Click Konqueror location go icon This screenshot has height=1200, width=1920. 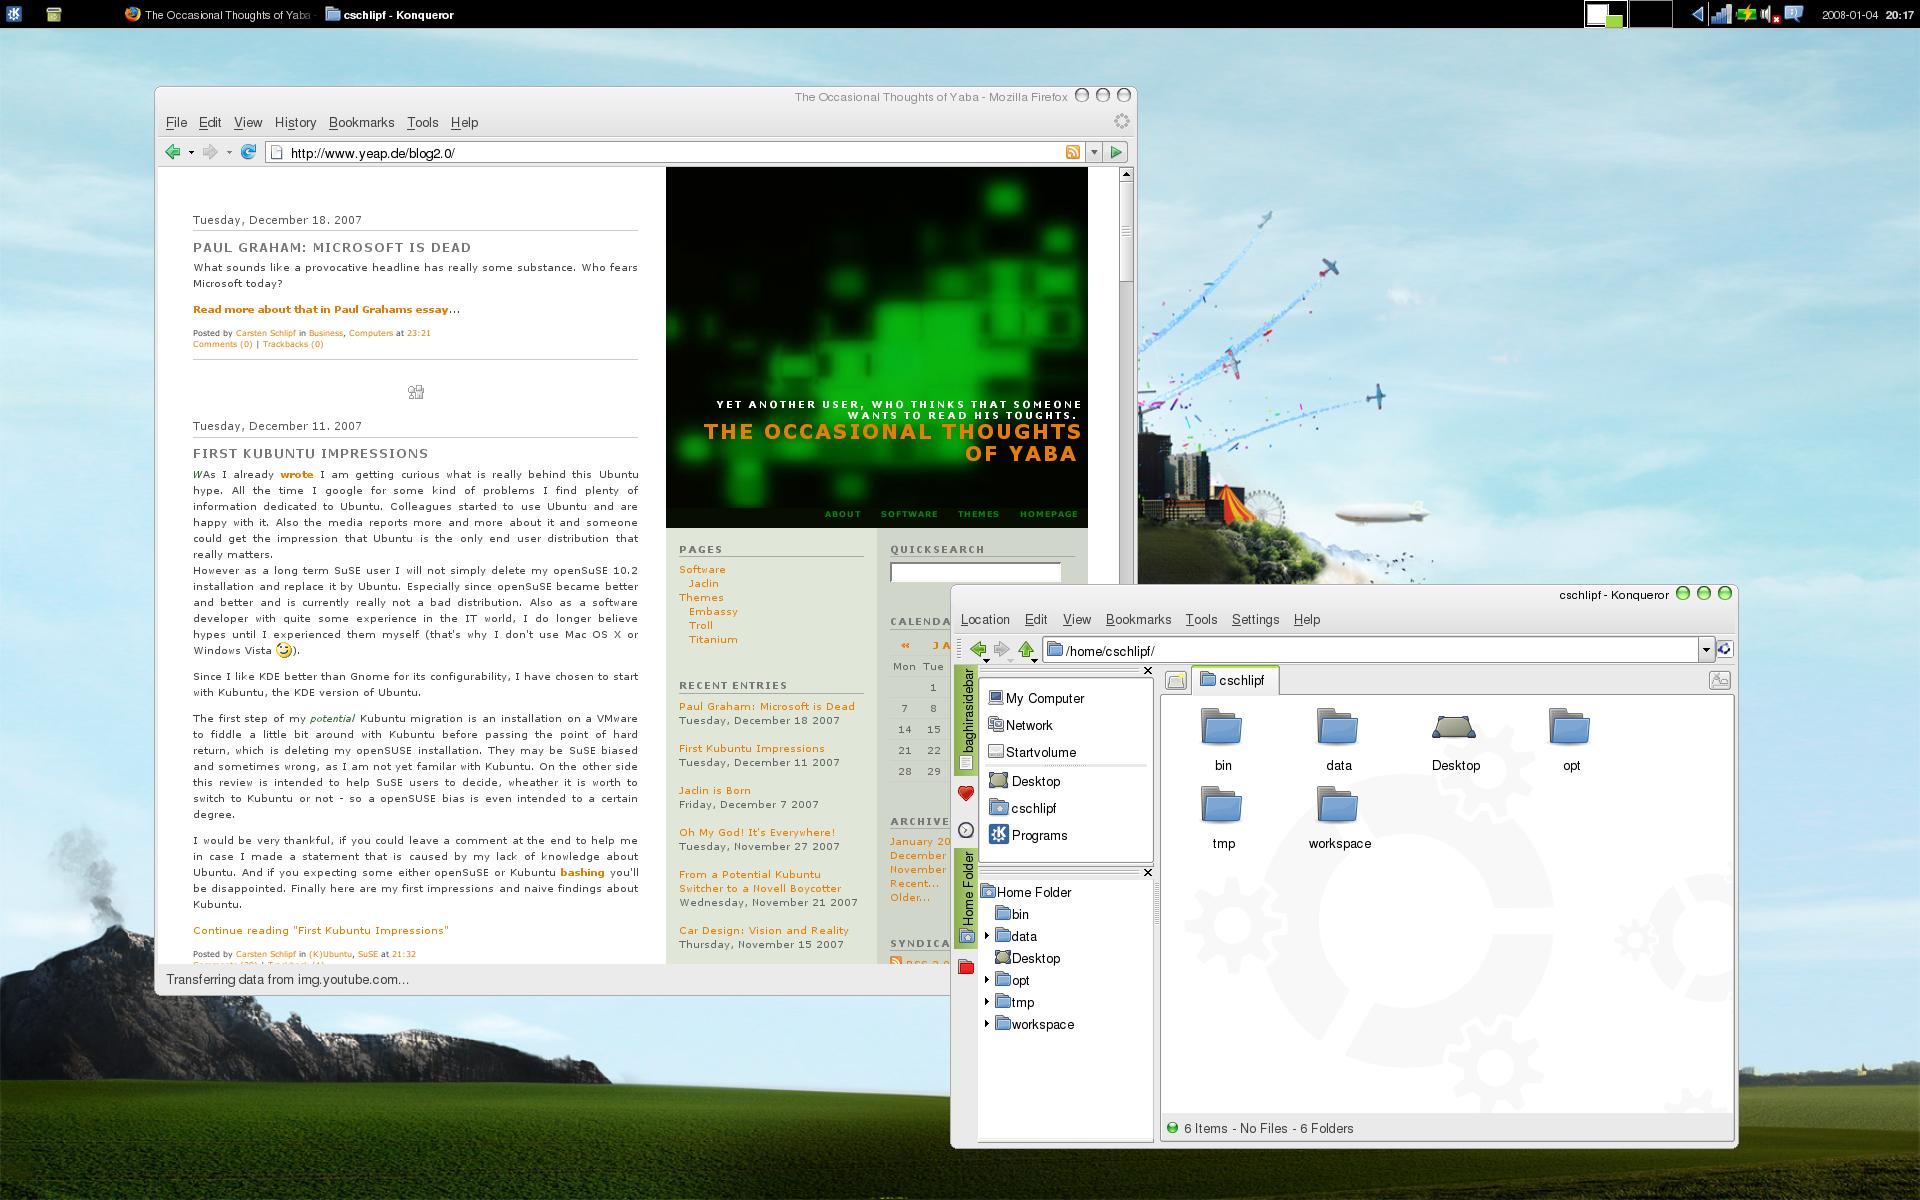click(x=1724, y=650)
